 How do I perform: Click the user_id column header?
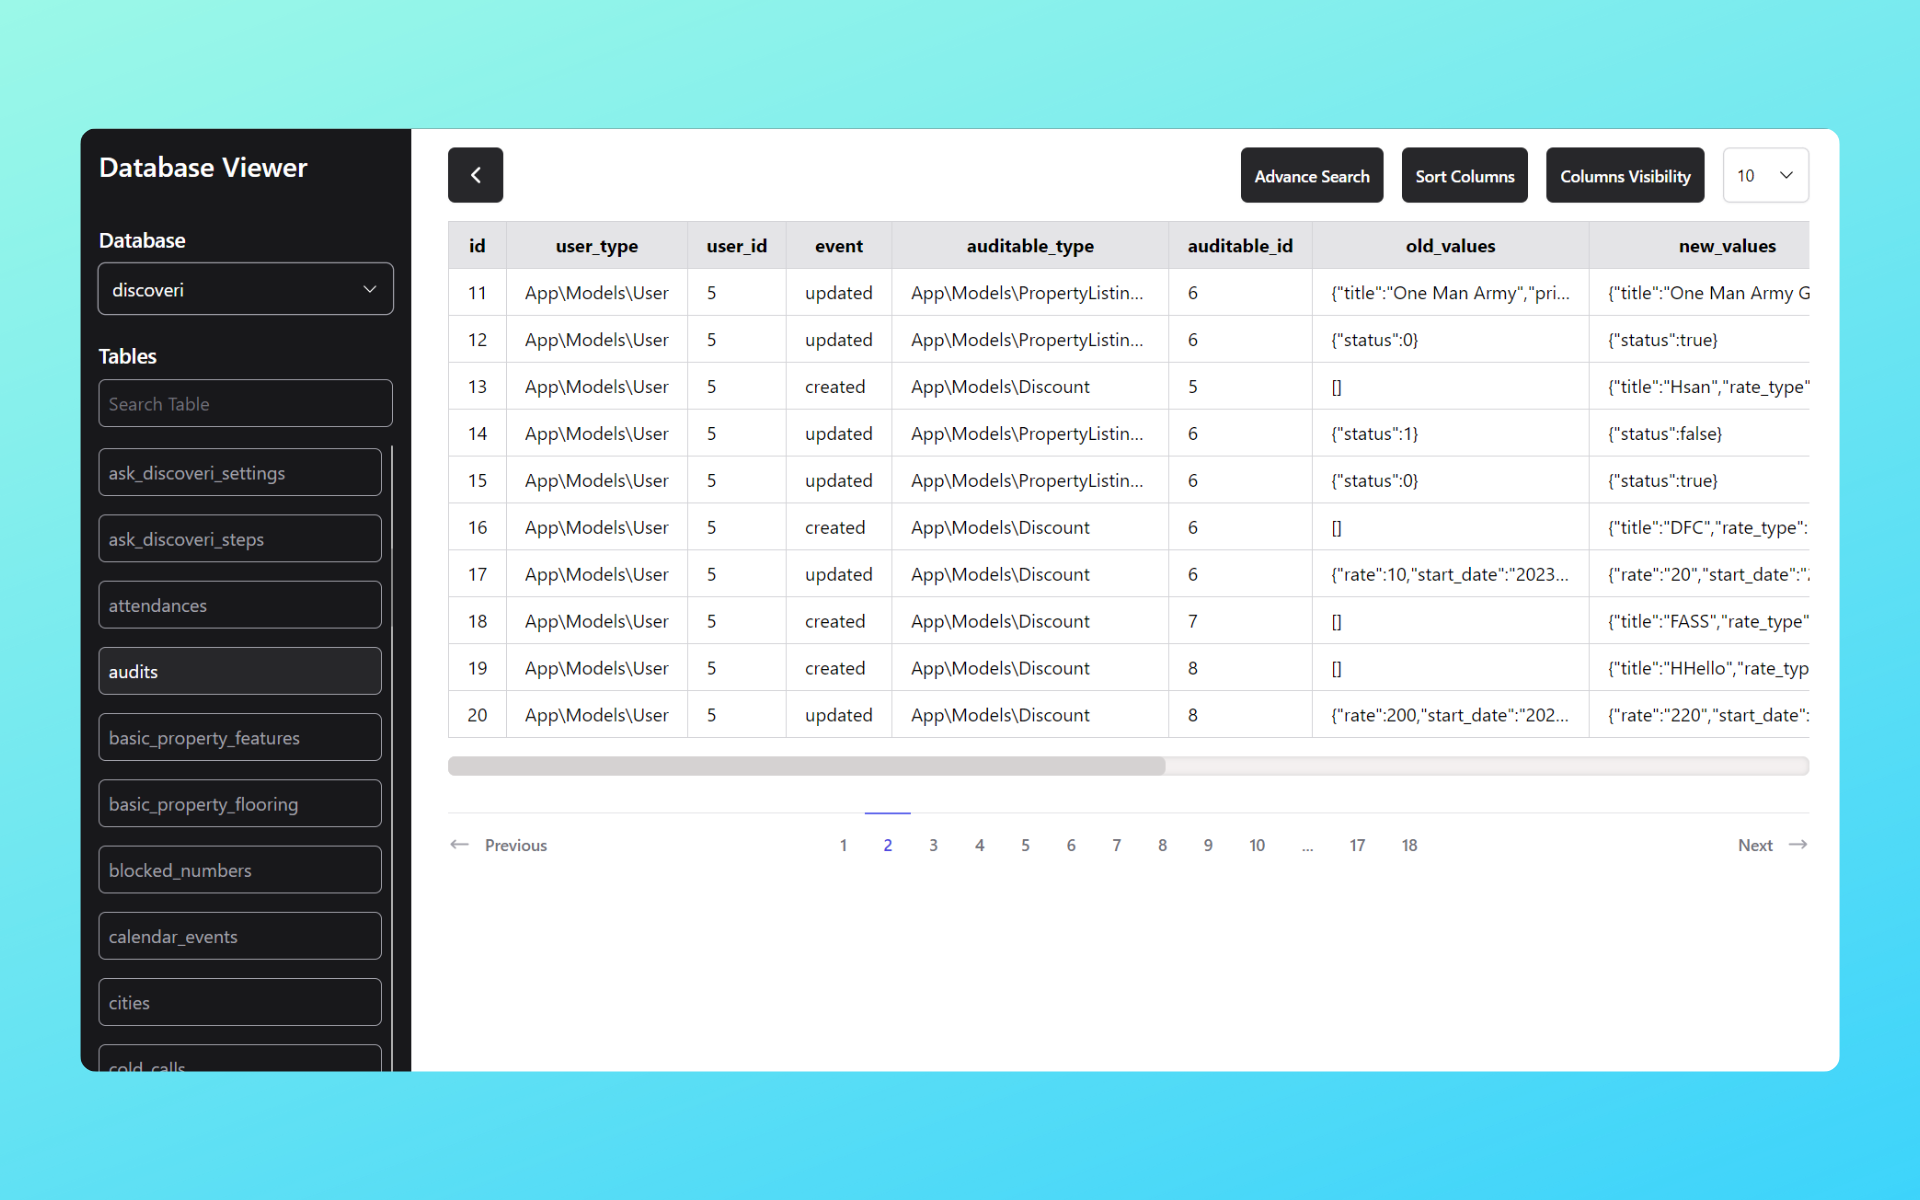(737, 245)
